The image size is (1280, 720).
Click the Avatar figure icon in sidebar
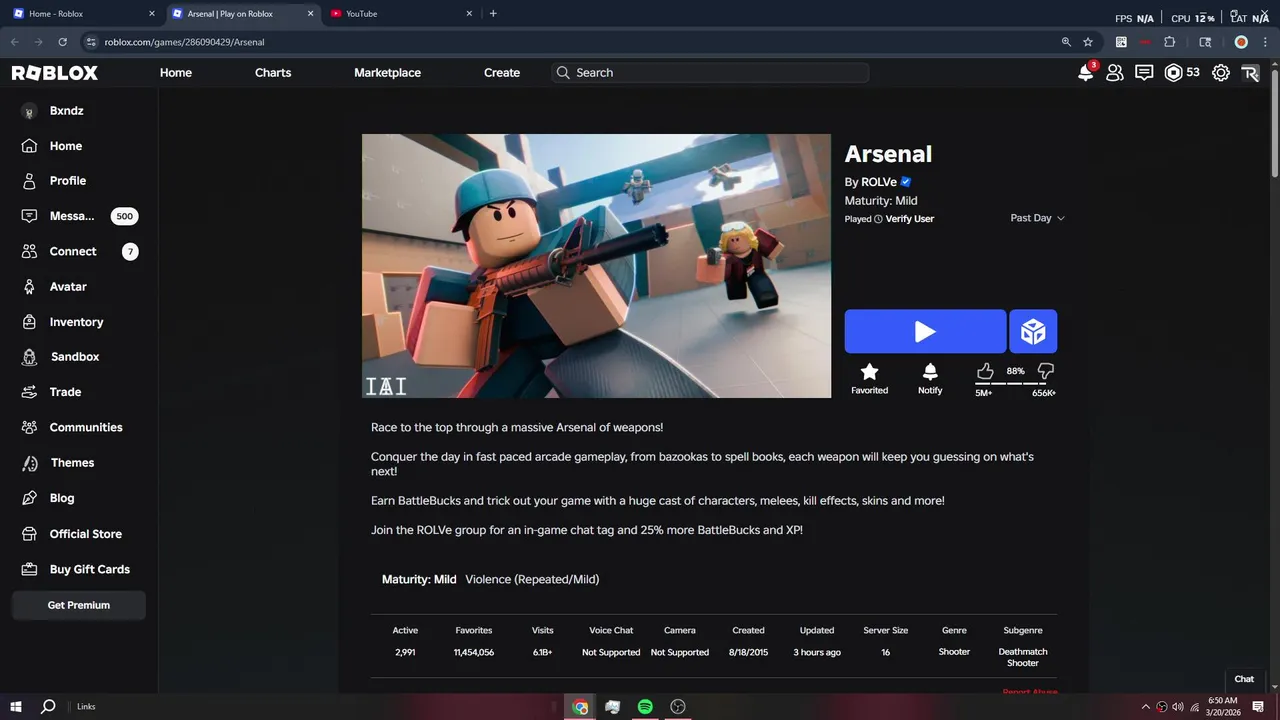click(30, 287)
